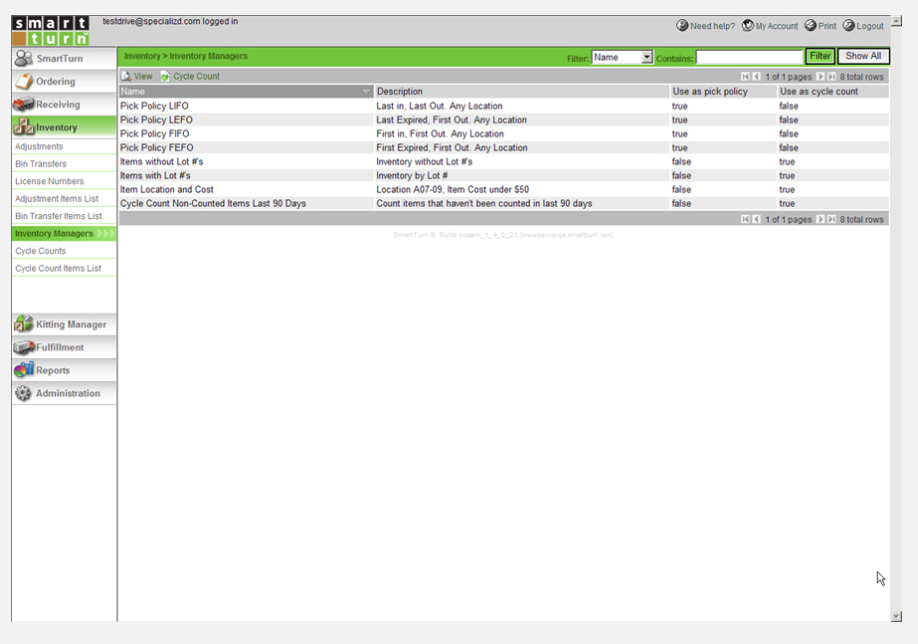Click 'Inventory by Lot #' description cell

click(x=412, y=176)
